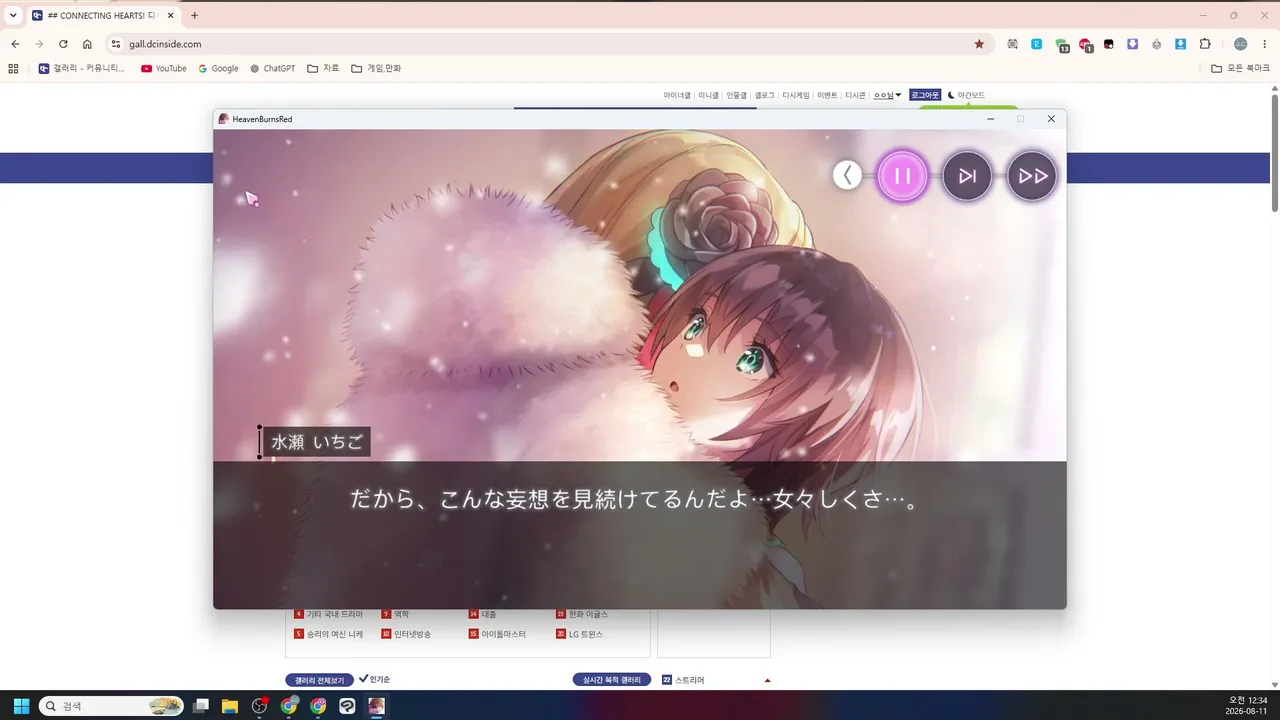Close the CONNECTING HEARTS tab
The width and height of the screenshot is (1280, 720).
click(168, 15)
